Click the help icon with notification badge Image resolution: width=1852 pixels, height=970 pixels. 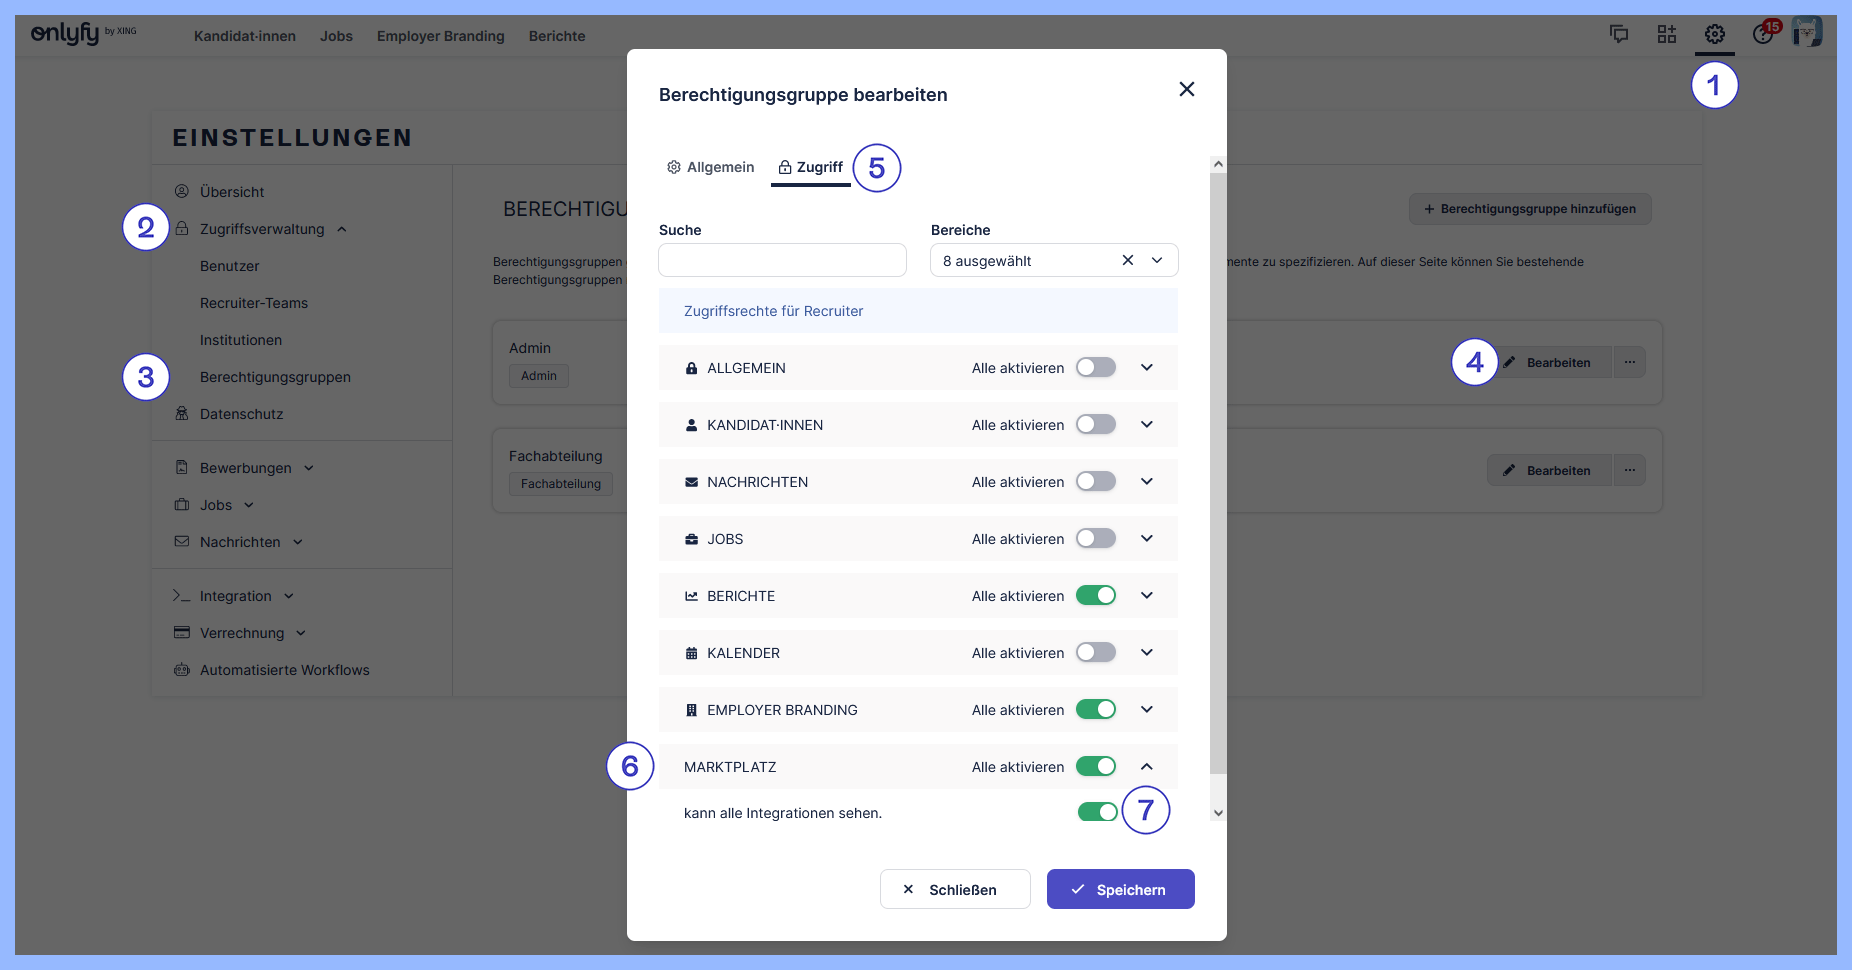(x=1762, y=35)
